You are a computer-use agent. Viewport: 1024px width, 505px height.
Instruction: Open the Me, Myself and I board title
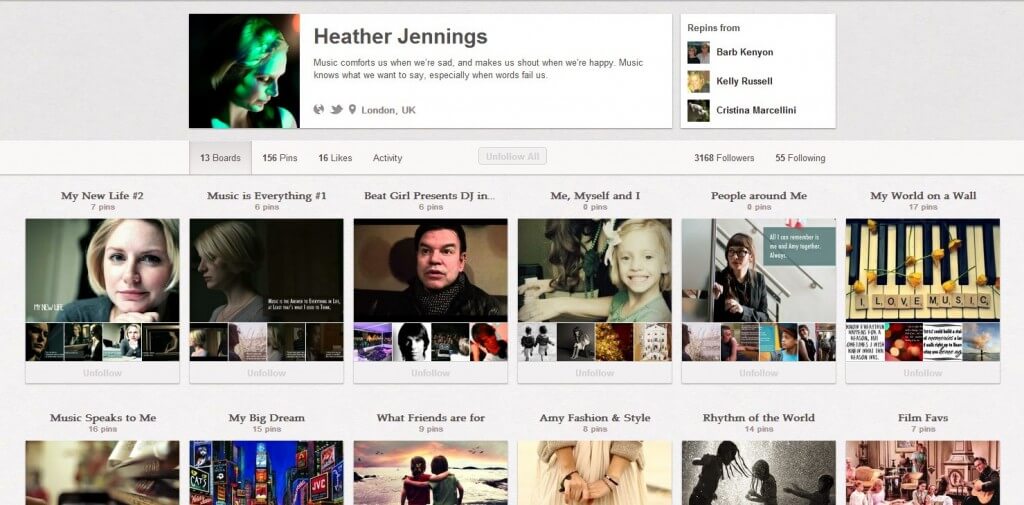pyautogui.click(x=594, y=195)
